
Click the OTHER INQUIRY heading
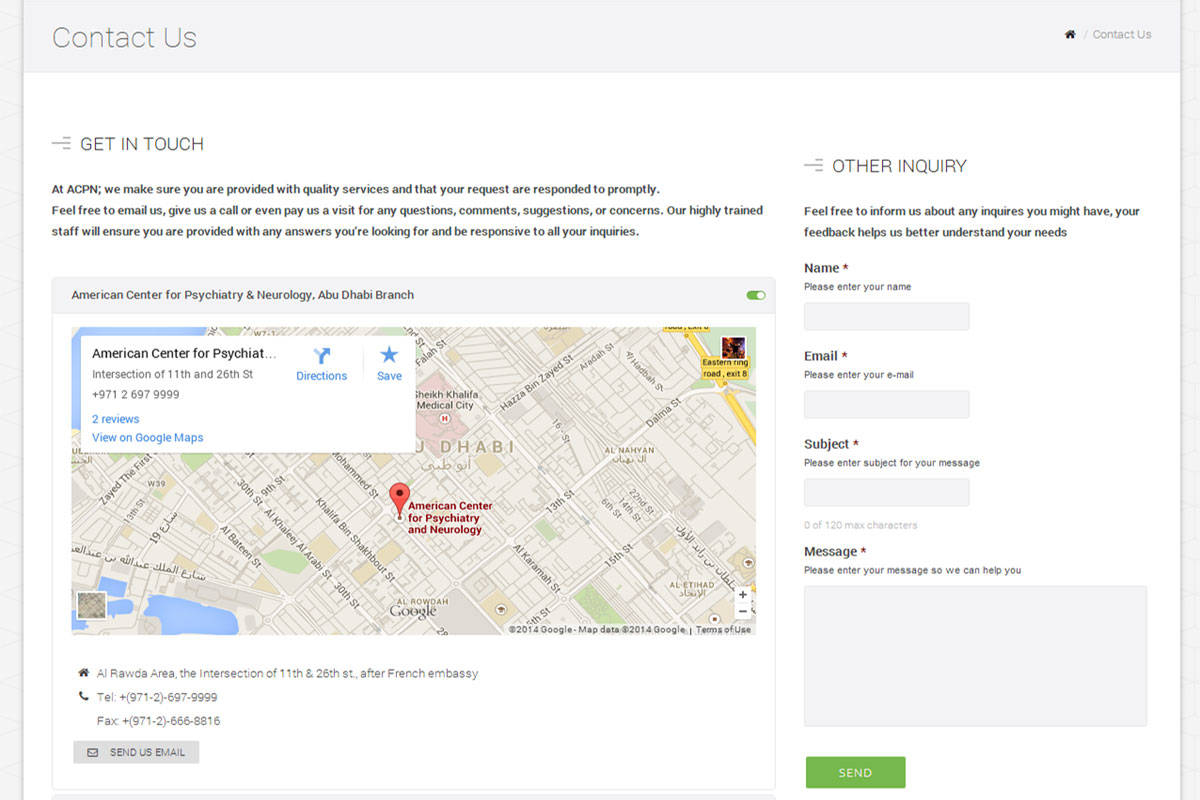click(899, 166)
